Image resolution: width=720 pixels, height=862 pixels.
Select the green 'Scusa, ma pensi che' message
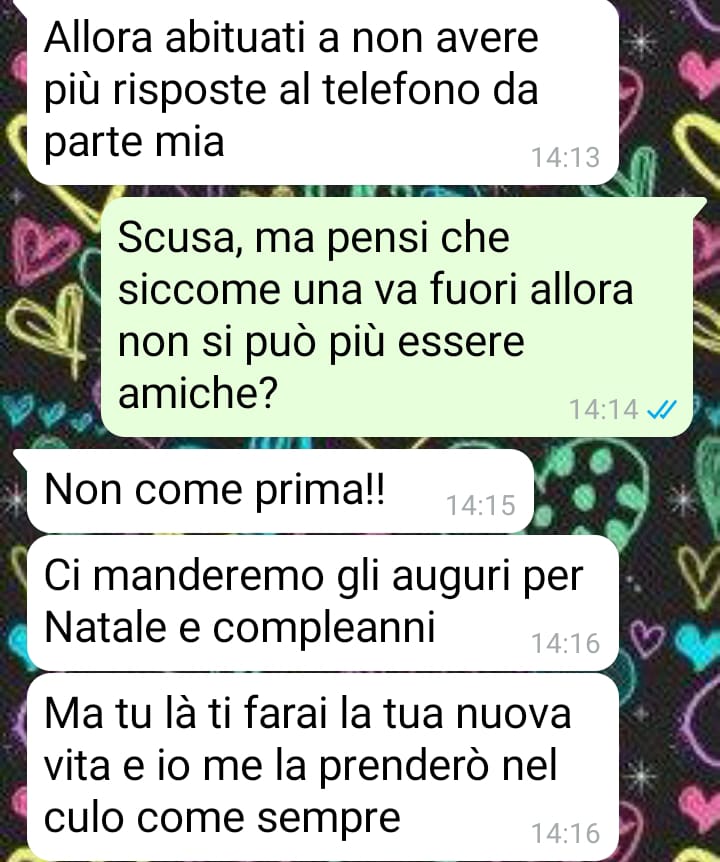(x=397, y=317)
